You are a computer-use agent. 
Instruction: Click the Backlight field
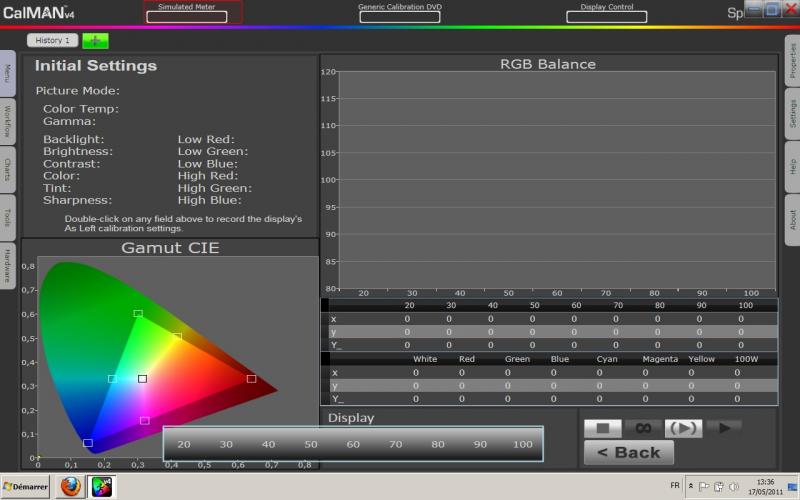[73, 139]
